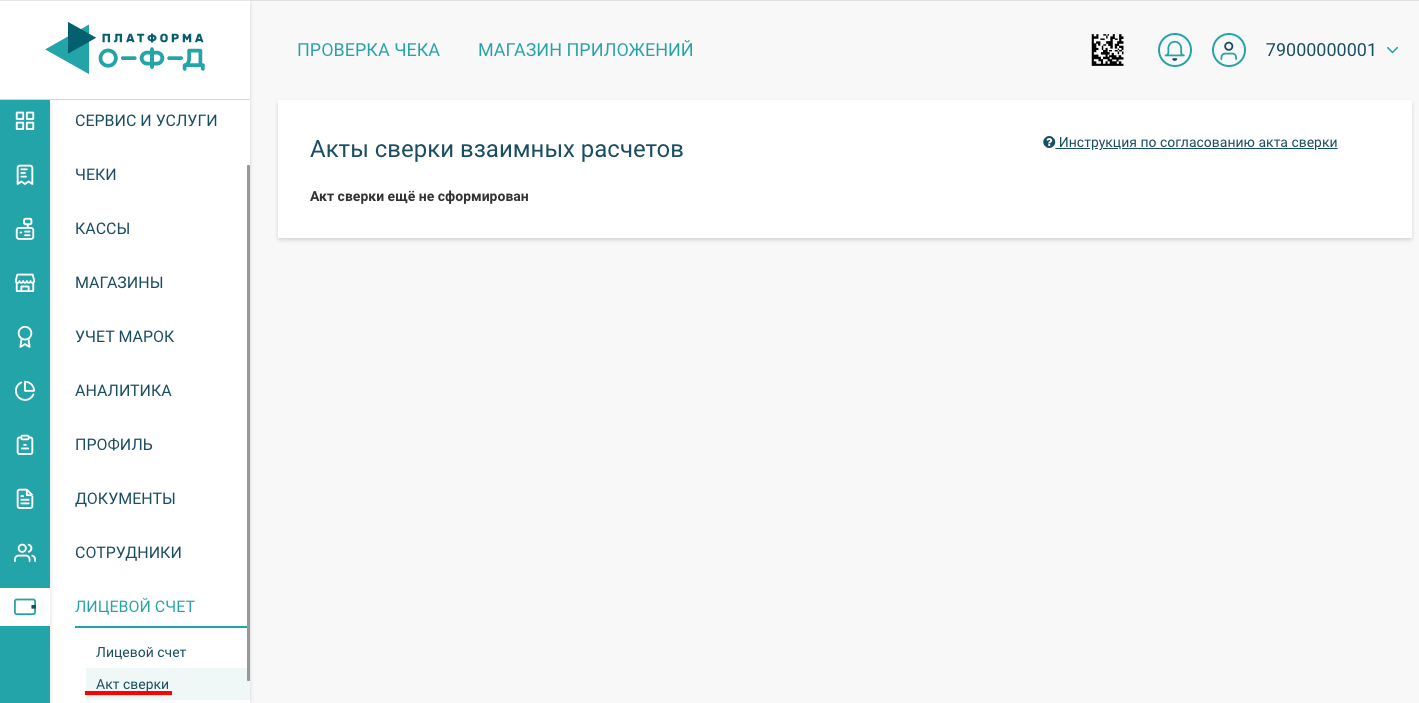Click the wallet icon beside ЛИЦЕВОЙ СЧЕТ
This screenshot has height=703, width=1419.
[25, 607]
